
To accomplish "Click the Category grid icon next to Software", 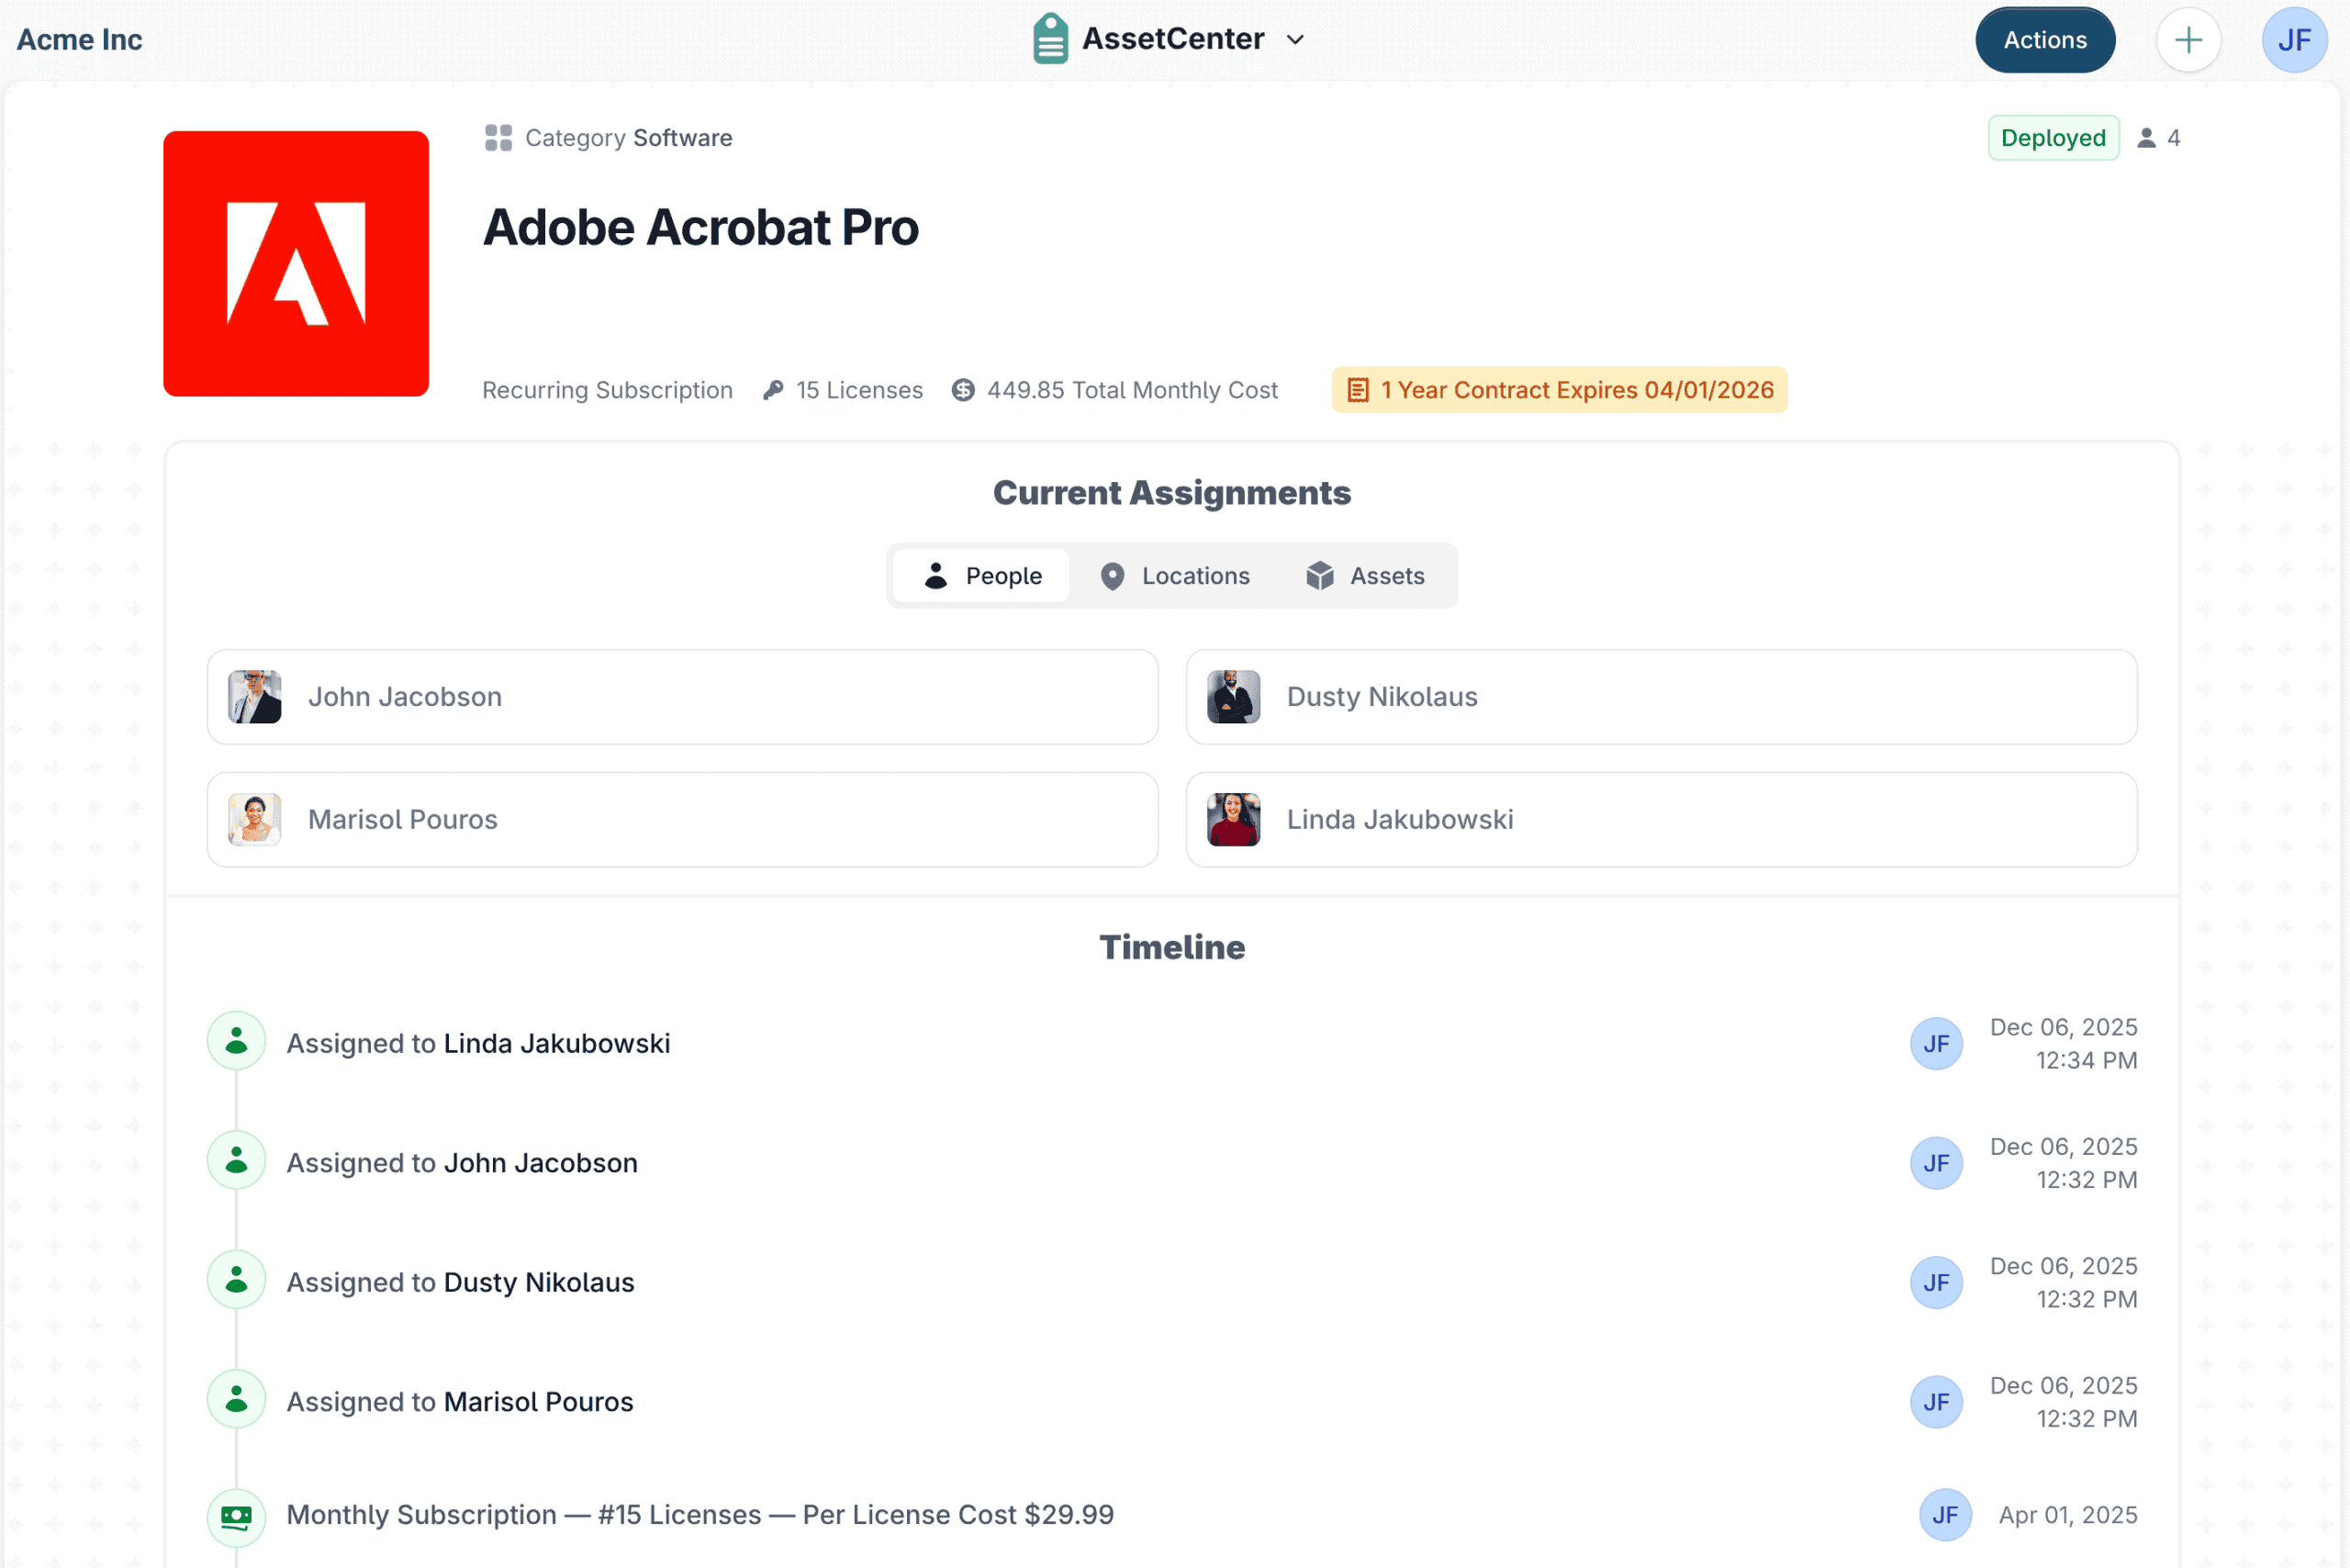I will click(497, 138).
